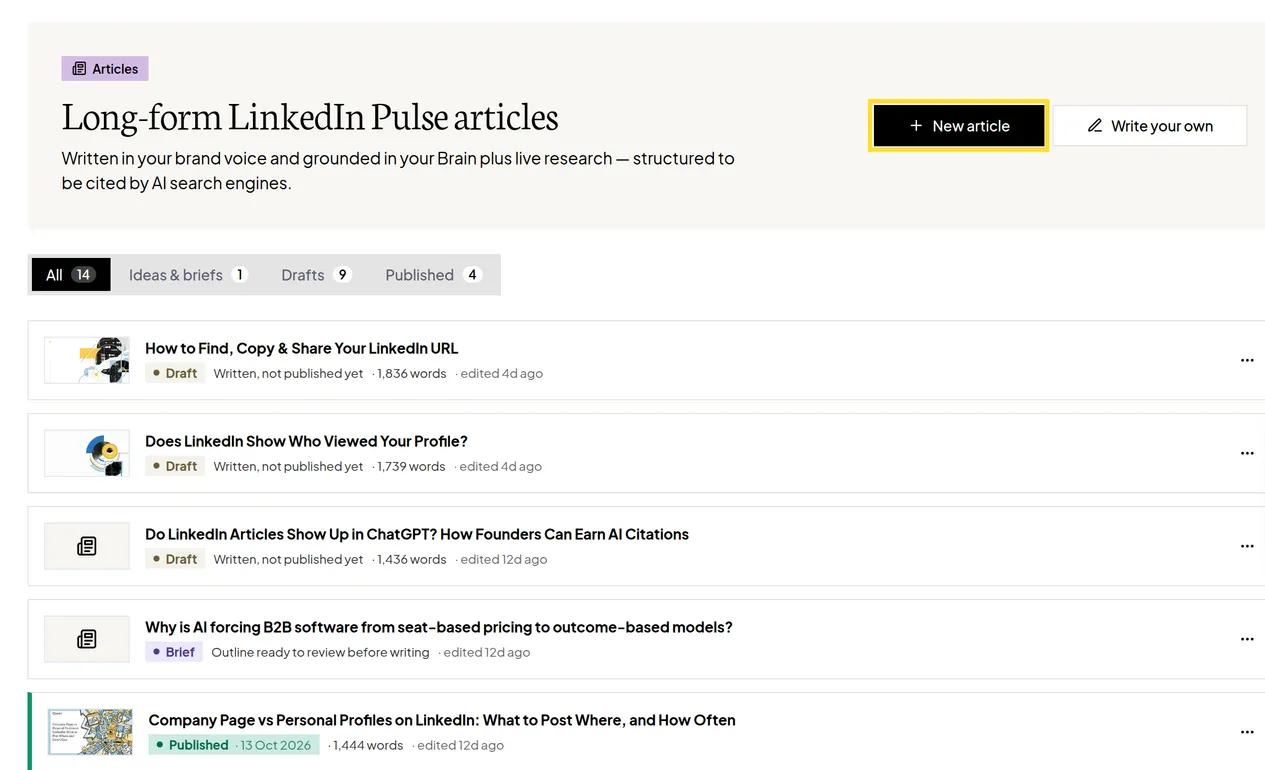
Task: Click the 'Long-form LinkedIn Pulse articles' heading
Action: 310,117
